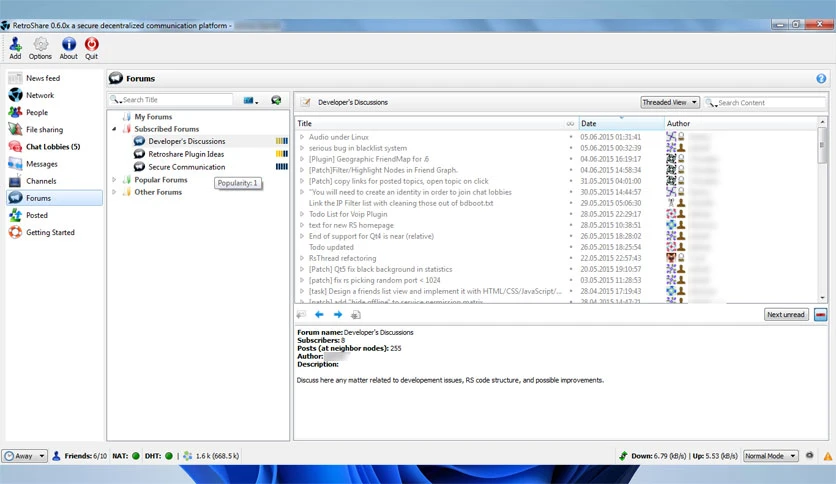Select Retroshare Plugin Ideas forum
The height and width of the screenshot is (484, 836).
coord(186,154)
